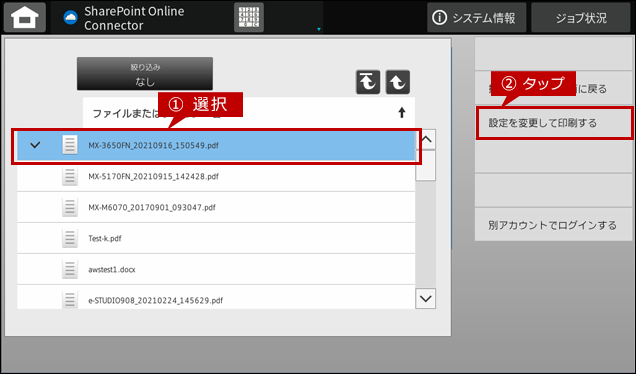
Task: Select the Test-k.pdf document icon
Action: (x=70, y=238)
